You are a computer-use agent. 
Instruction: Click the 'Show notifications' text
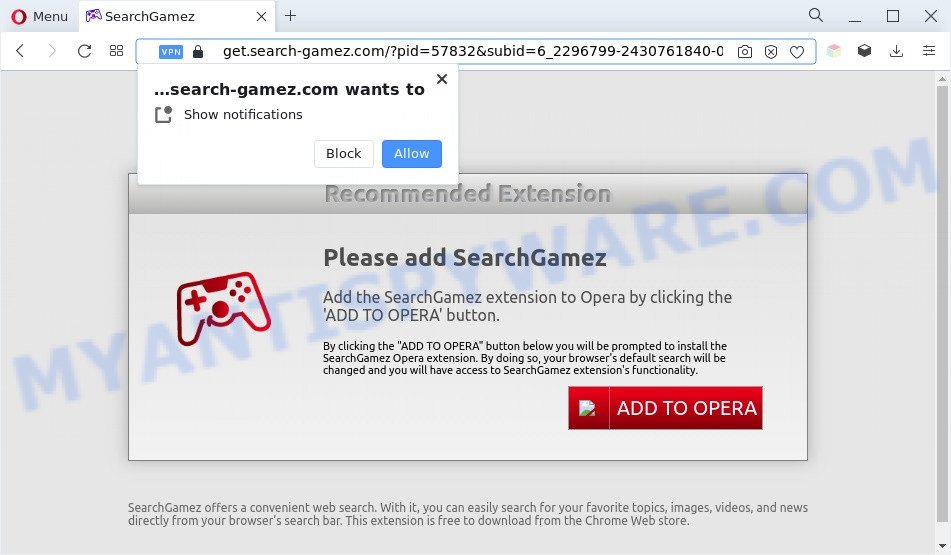tap(243, 115)
